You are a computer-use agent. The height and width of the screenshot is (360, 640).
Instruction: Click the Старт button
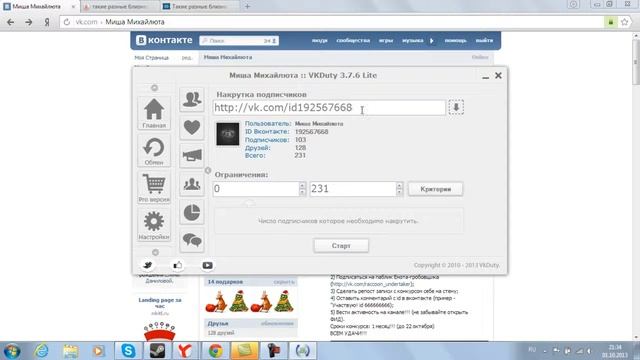341,246
